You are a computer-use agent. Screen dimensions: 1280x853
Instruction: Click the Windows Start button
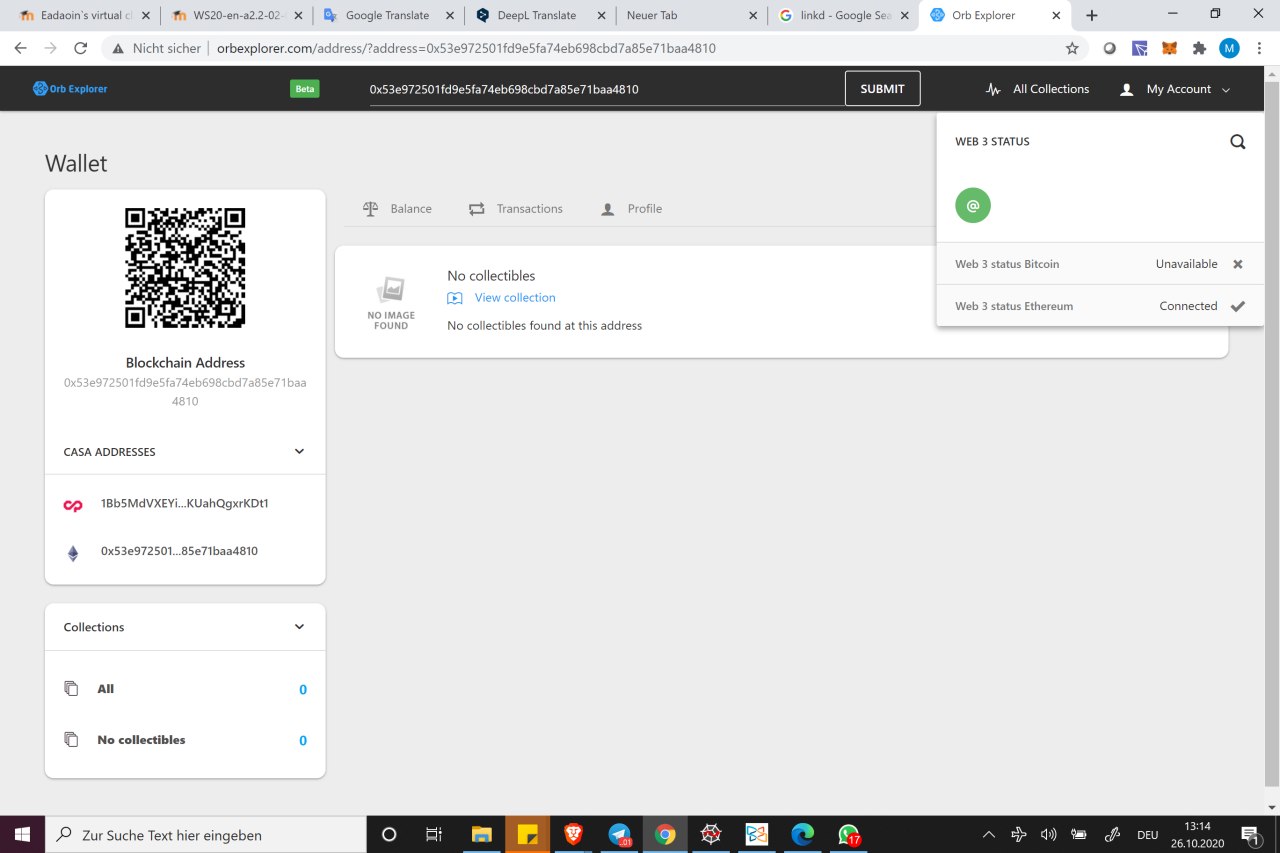pos(22,834)
